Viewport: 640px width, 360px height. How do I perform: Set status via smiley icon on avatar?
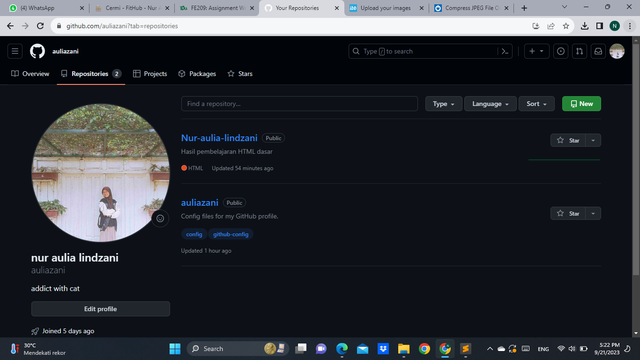pos(160,218)
